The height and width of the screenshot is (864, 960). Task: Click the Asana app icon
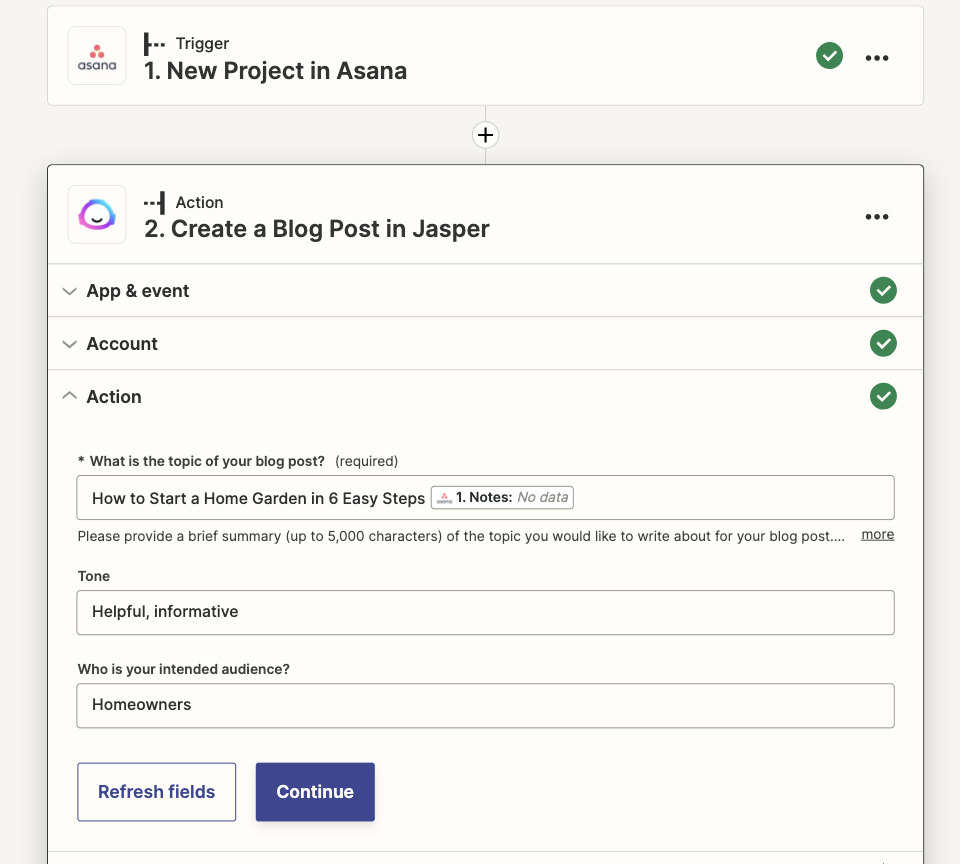point(97,56)
